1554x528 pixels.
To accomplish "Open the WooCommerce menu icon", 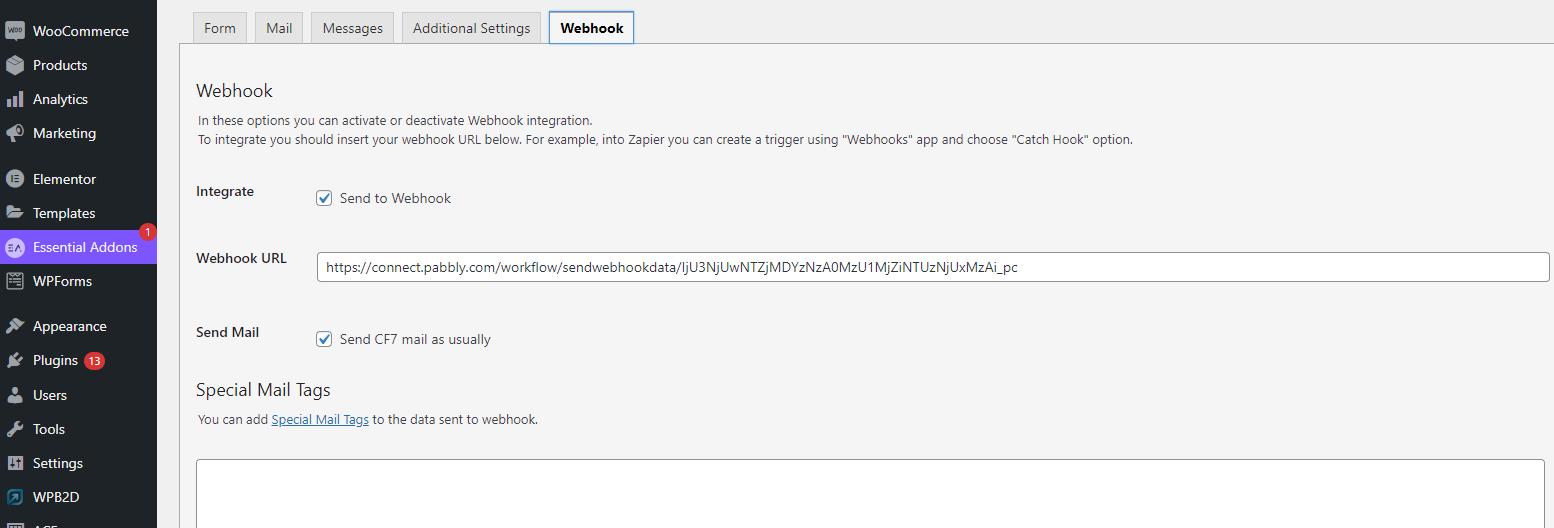I will (15, 31).
